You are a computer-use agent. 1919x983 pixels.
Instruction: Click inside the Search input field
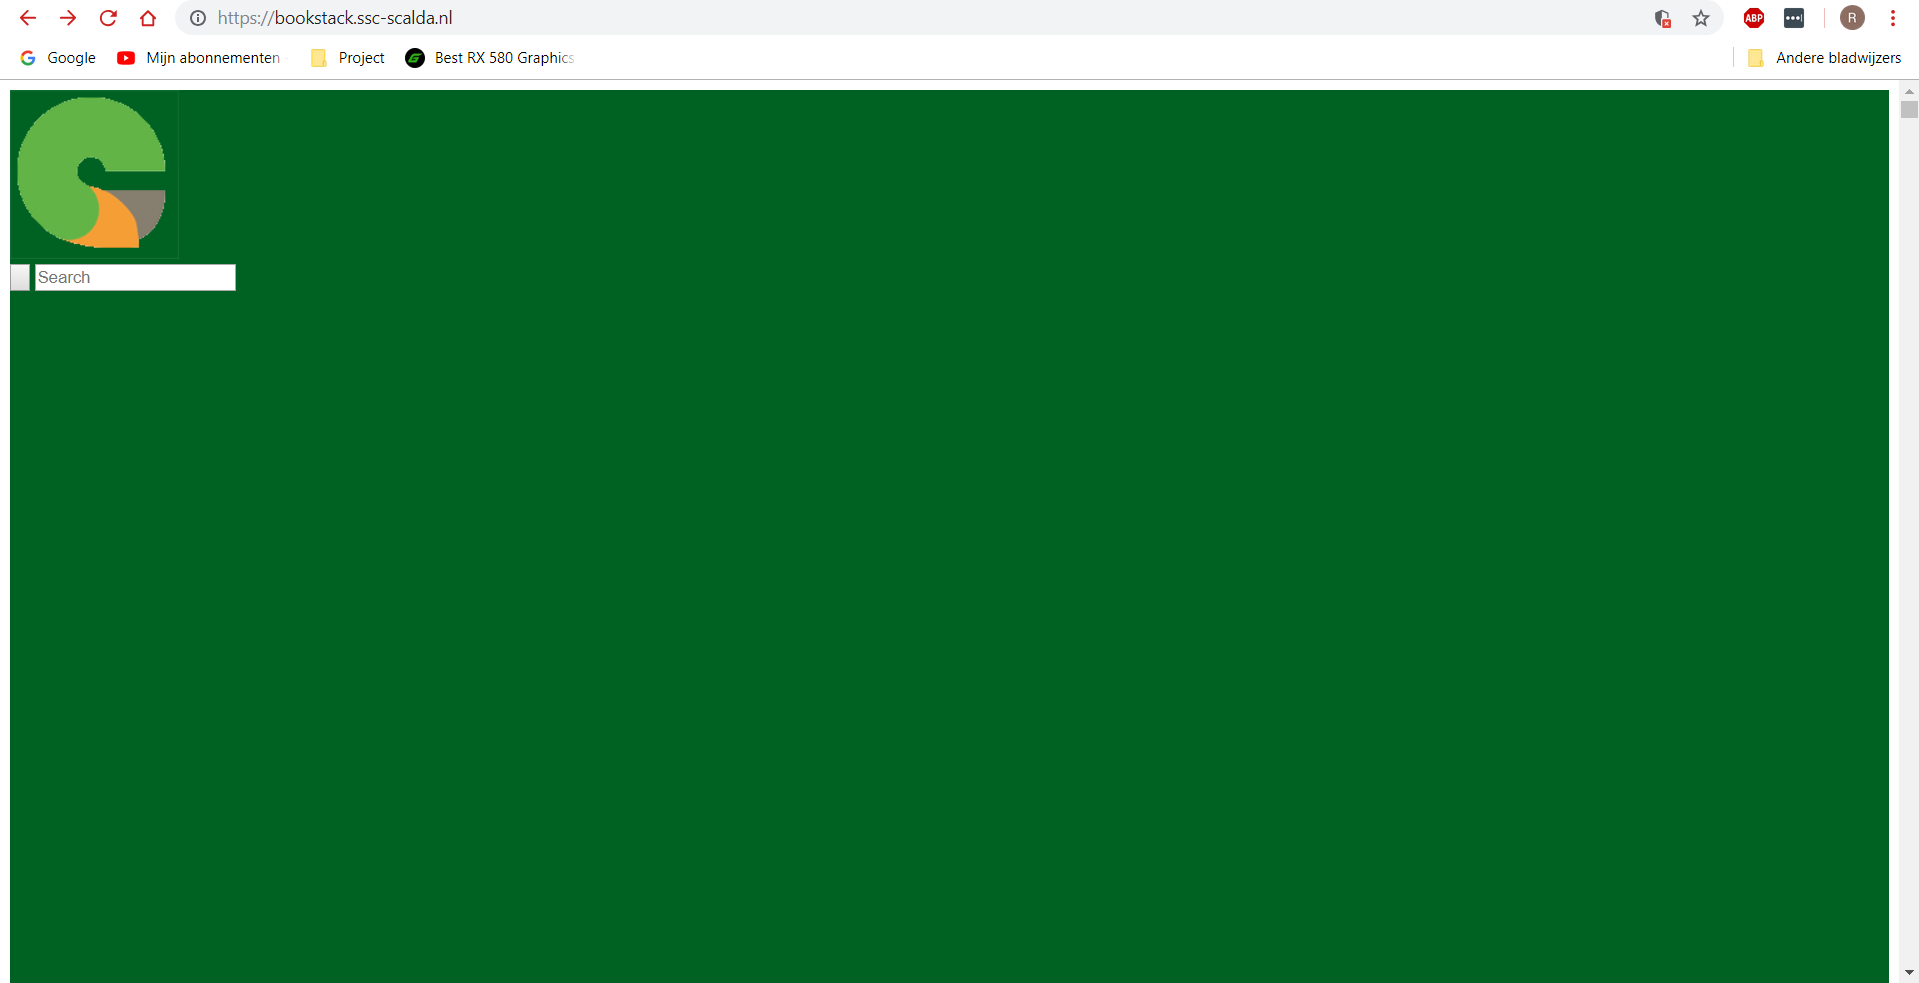coord(135,277)
